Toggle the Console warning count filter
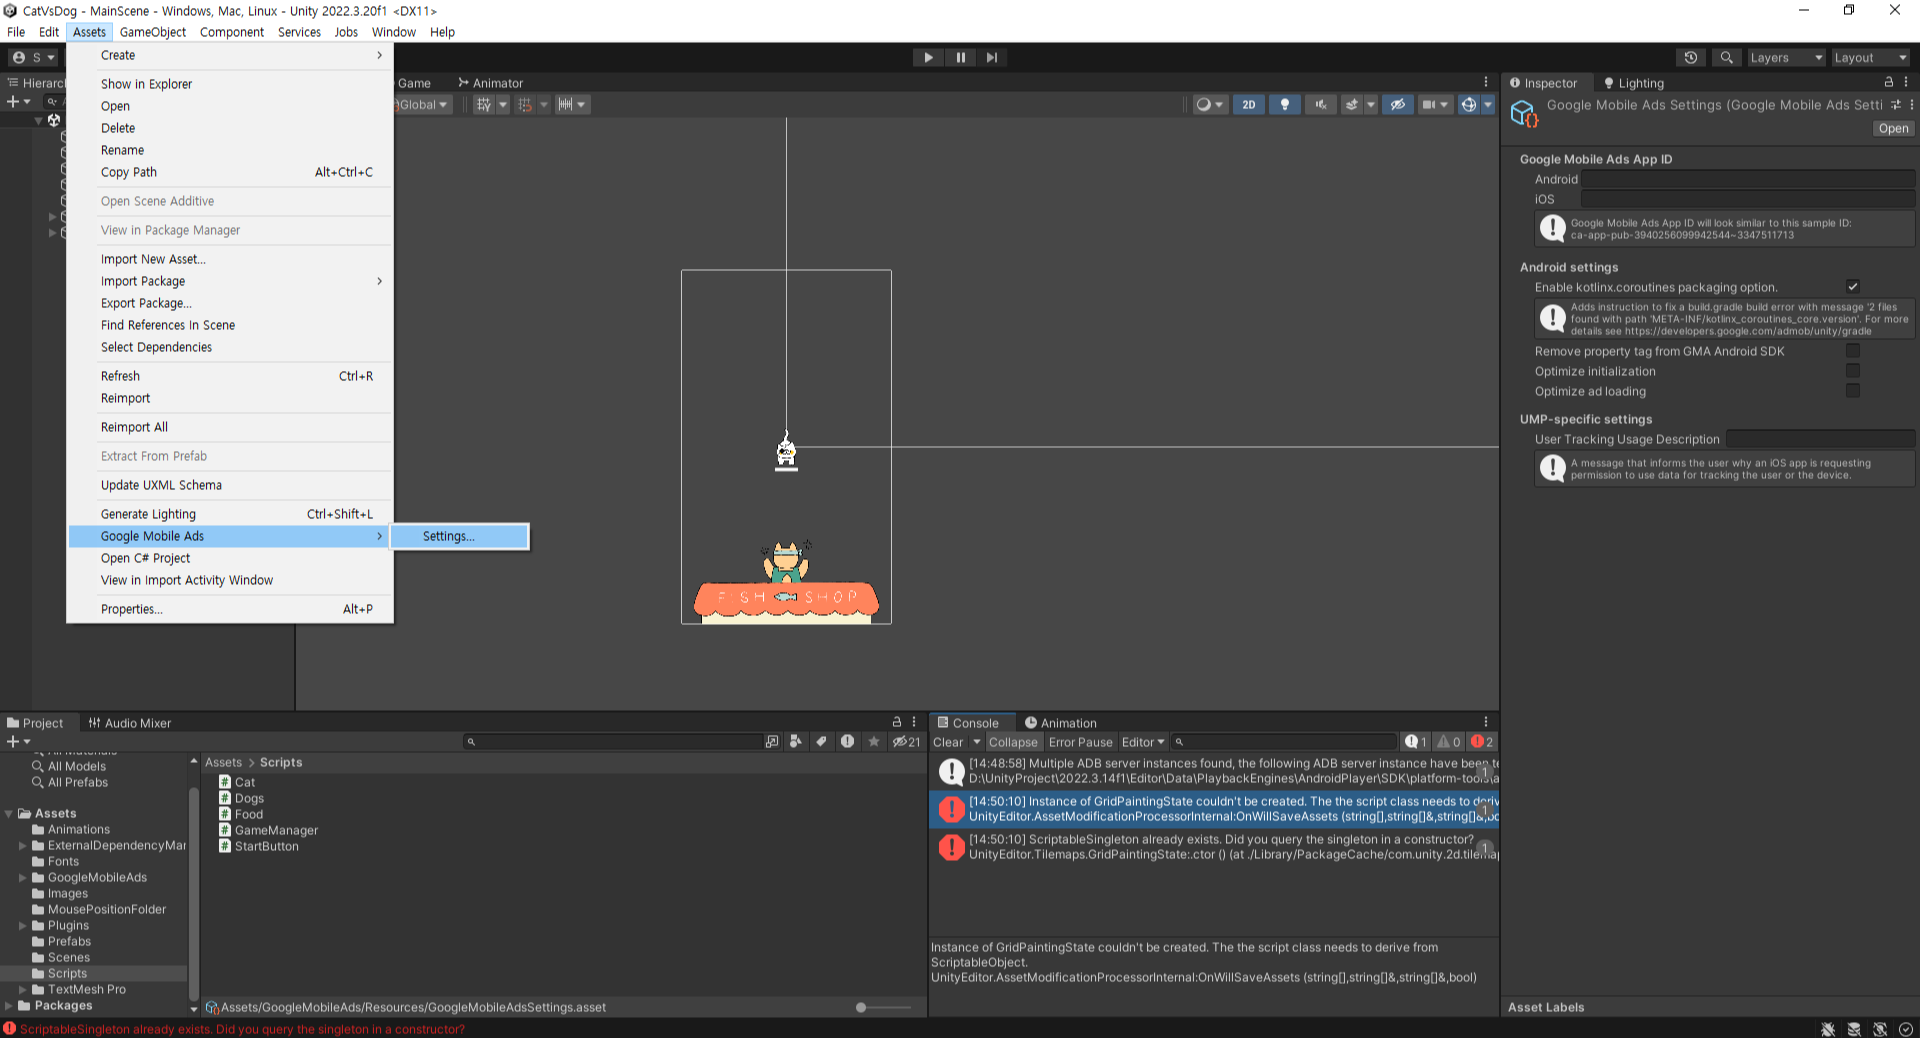Image resolution: width=1920 pixels, height=1038 pixels. pos(1449,742)
